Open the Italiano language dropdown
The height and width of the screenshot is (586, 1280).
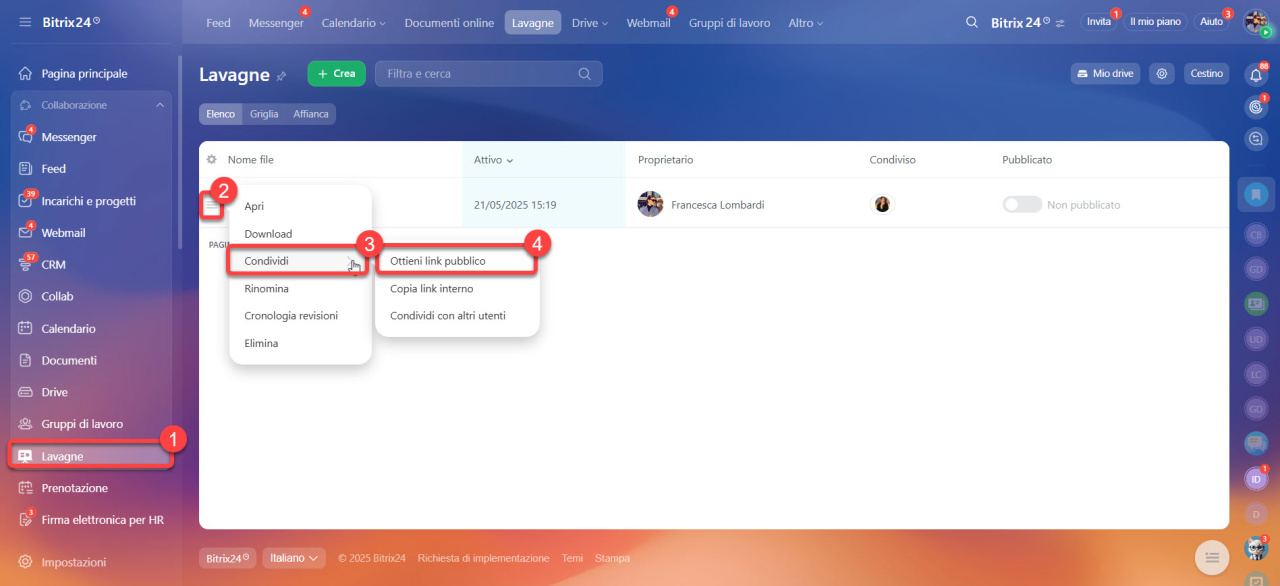pyautogui.click(x=294, y=558)
